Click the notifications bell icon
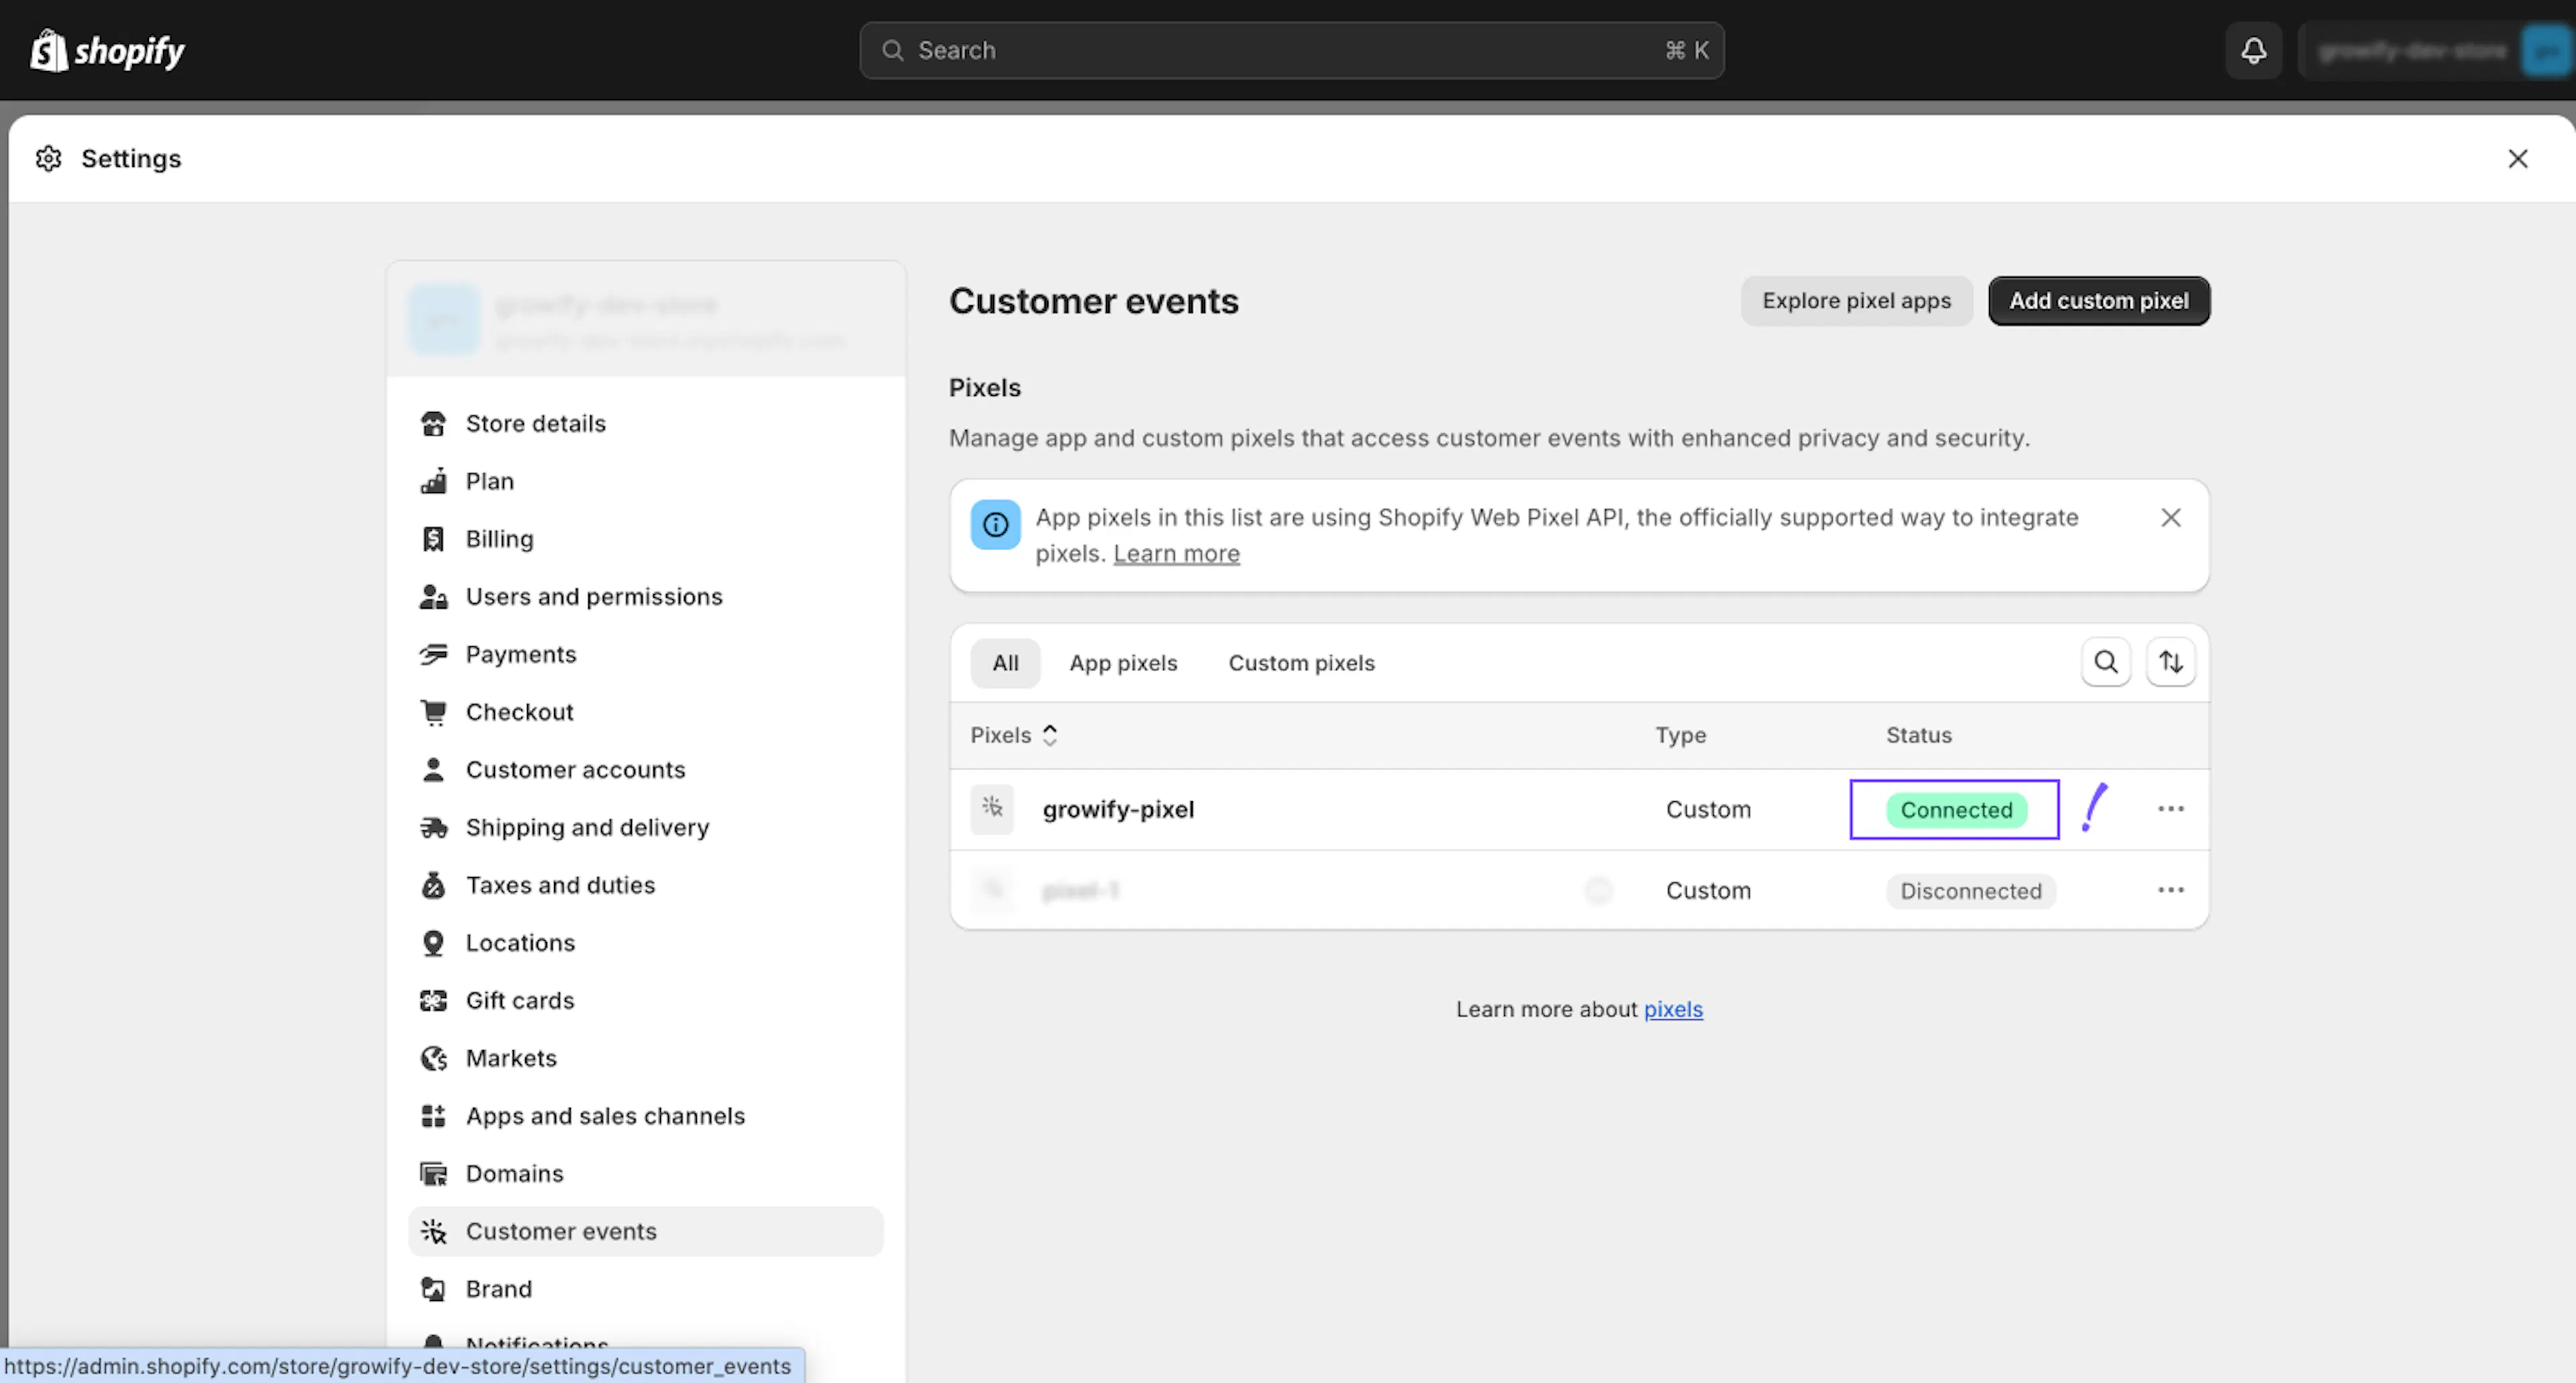Viewport: 2576px width, 1383px height. point(2253,50)
